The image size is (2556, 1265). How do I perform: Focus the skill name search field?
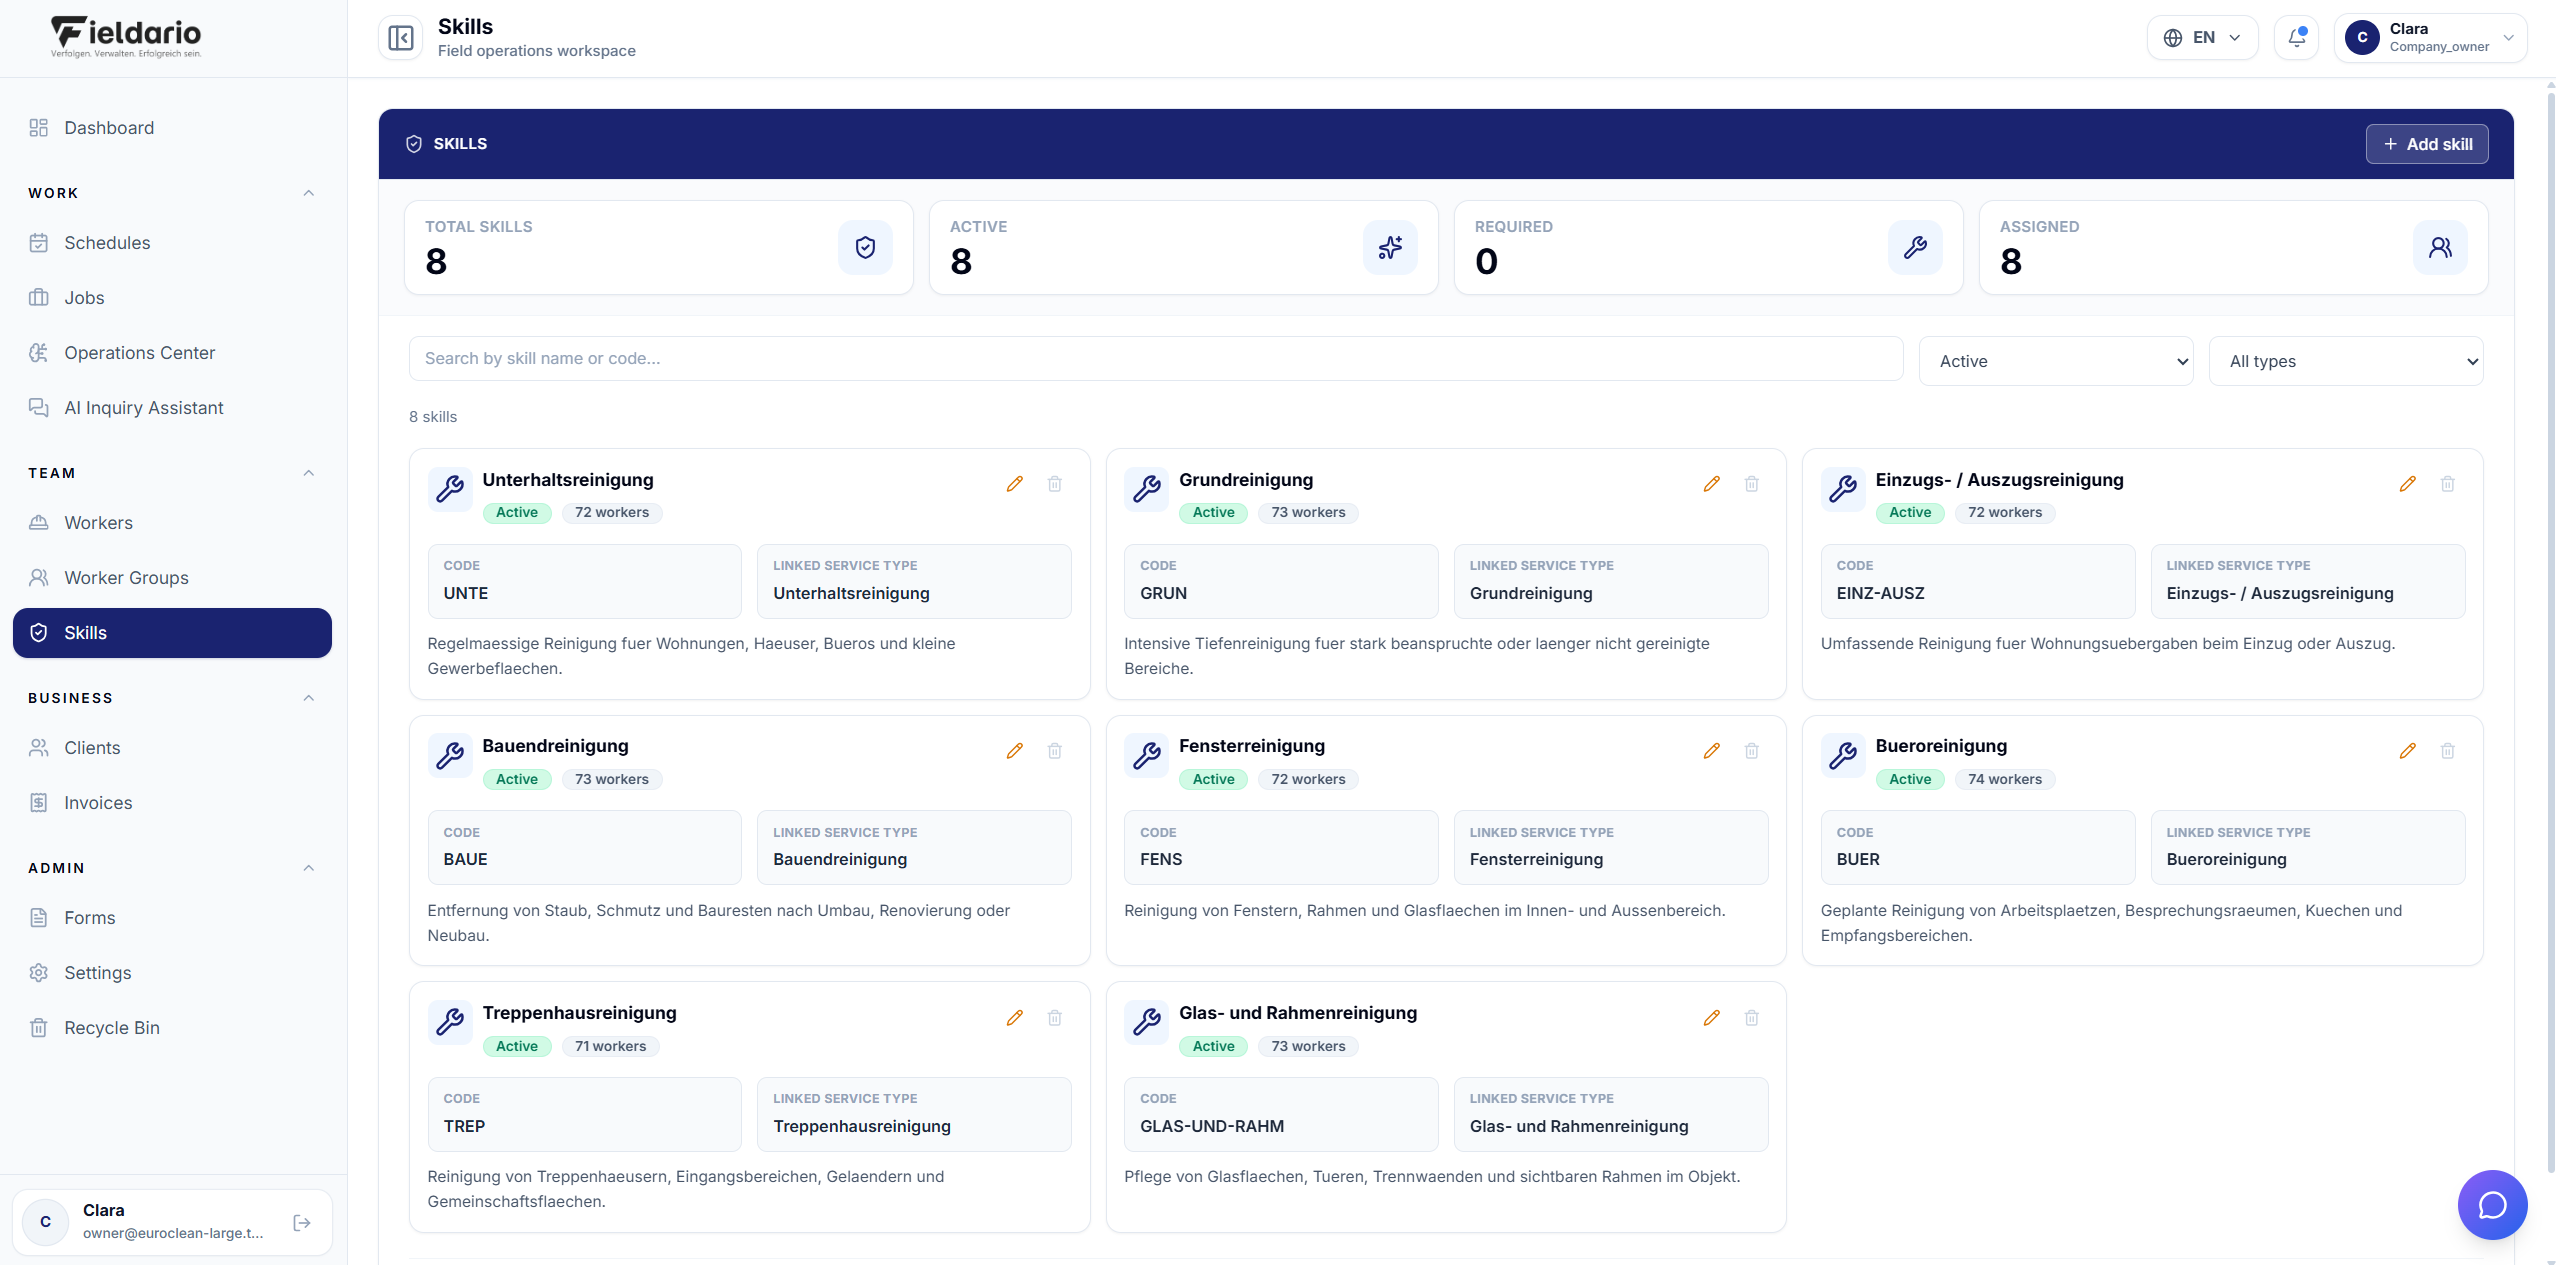[1155, 359]
